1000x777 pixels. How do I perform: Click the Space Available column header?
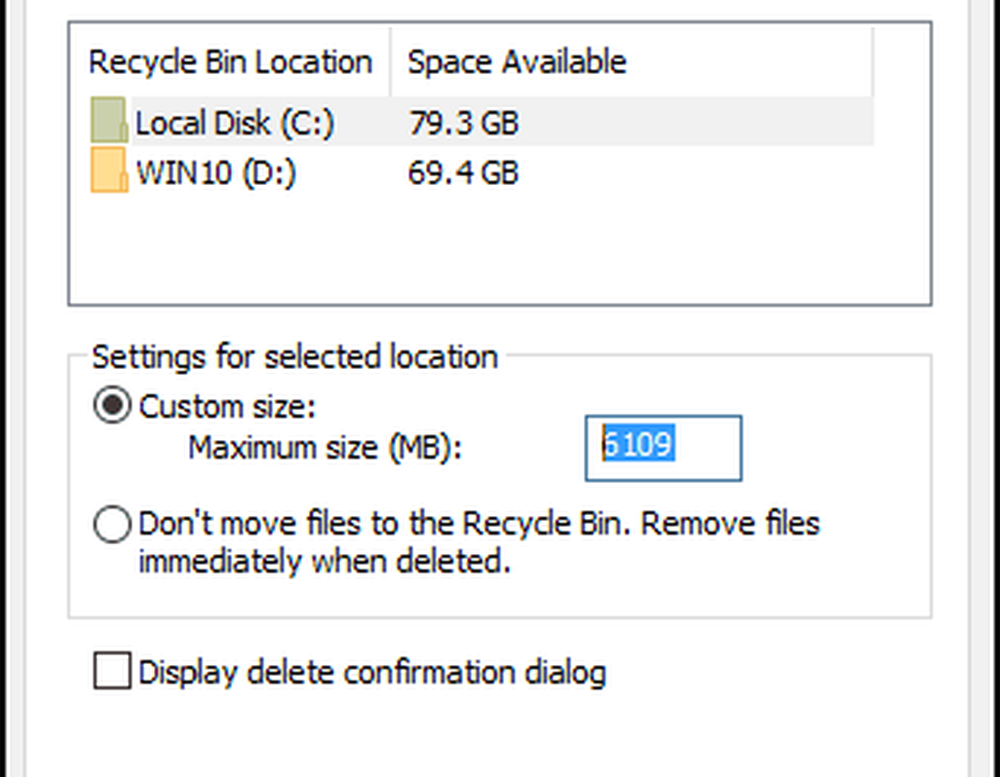(517, 62)
